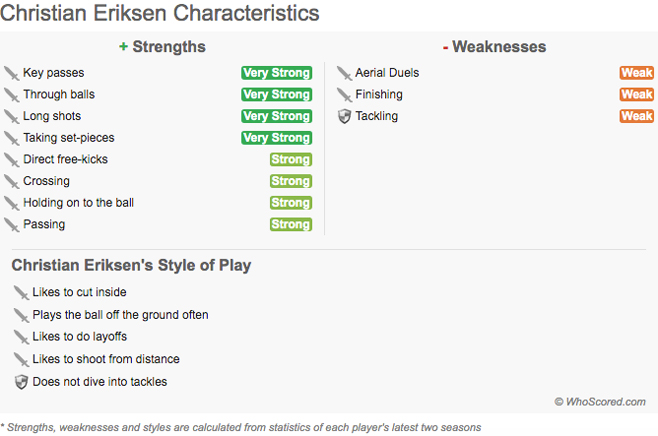Screen dimensions: 658x436
Task: Click the Weak badge for Tackling
Action: (x=636, y=117)
